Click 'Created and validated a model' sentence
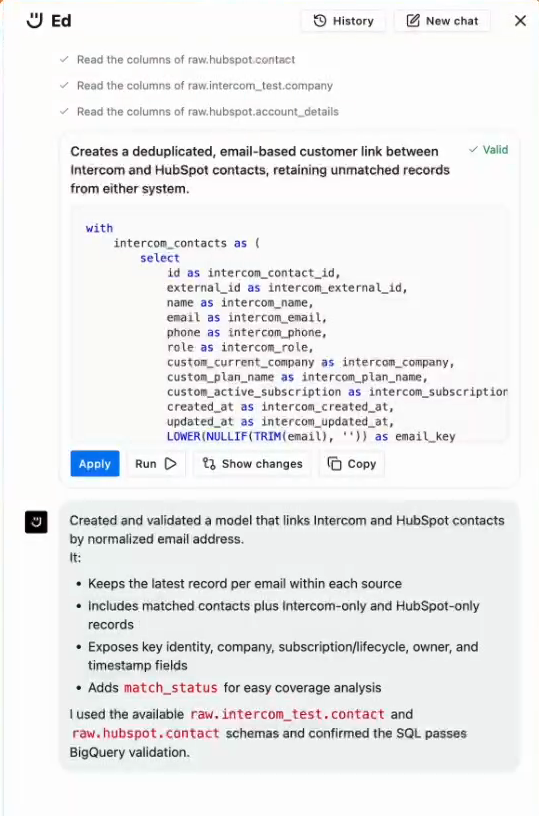 tap(287, 530)
